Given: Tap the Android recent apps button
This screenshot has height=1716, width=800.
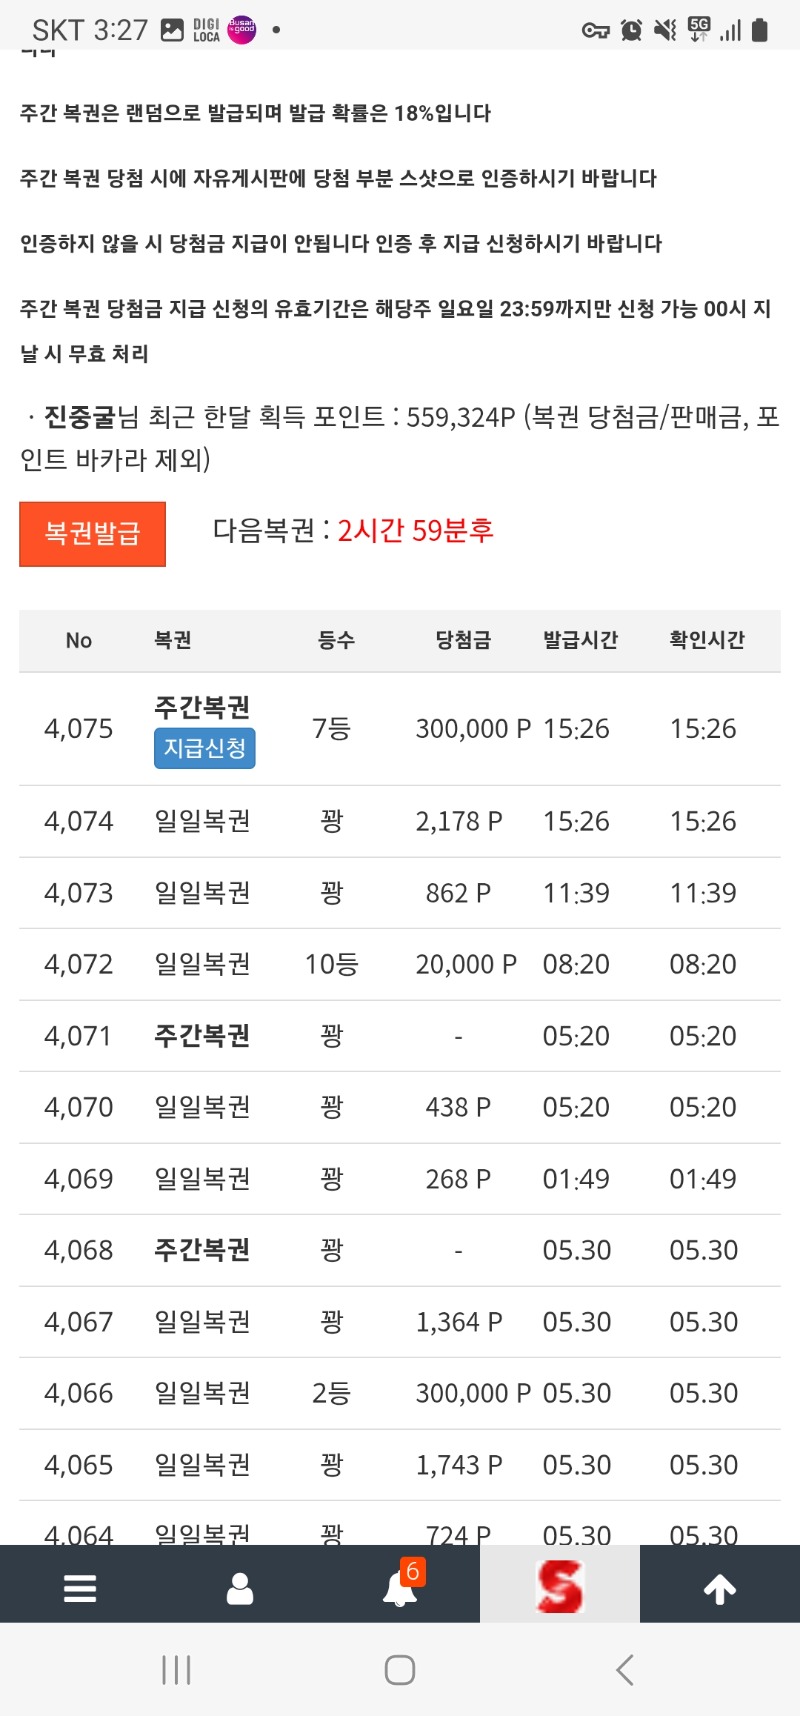Looking at the screenshot, I should (176, 1669).
